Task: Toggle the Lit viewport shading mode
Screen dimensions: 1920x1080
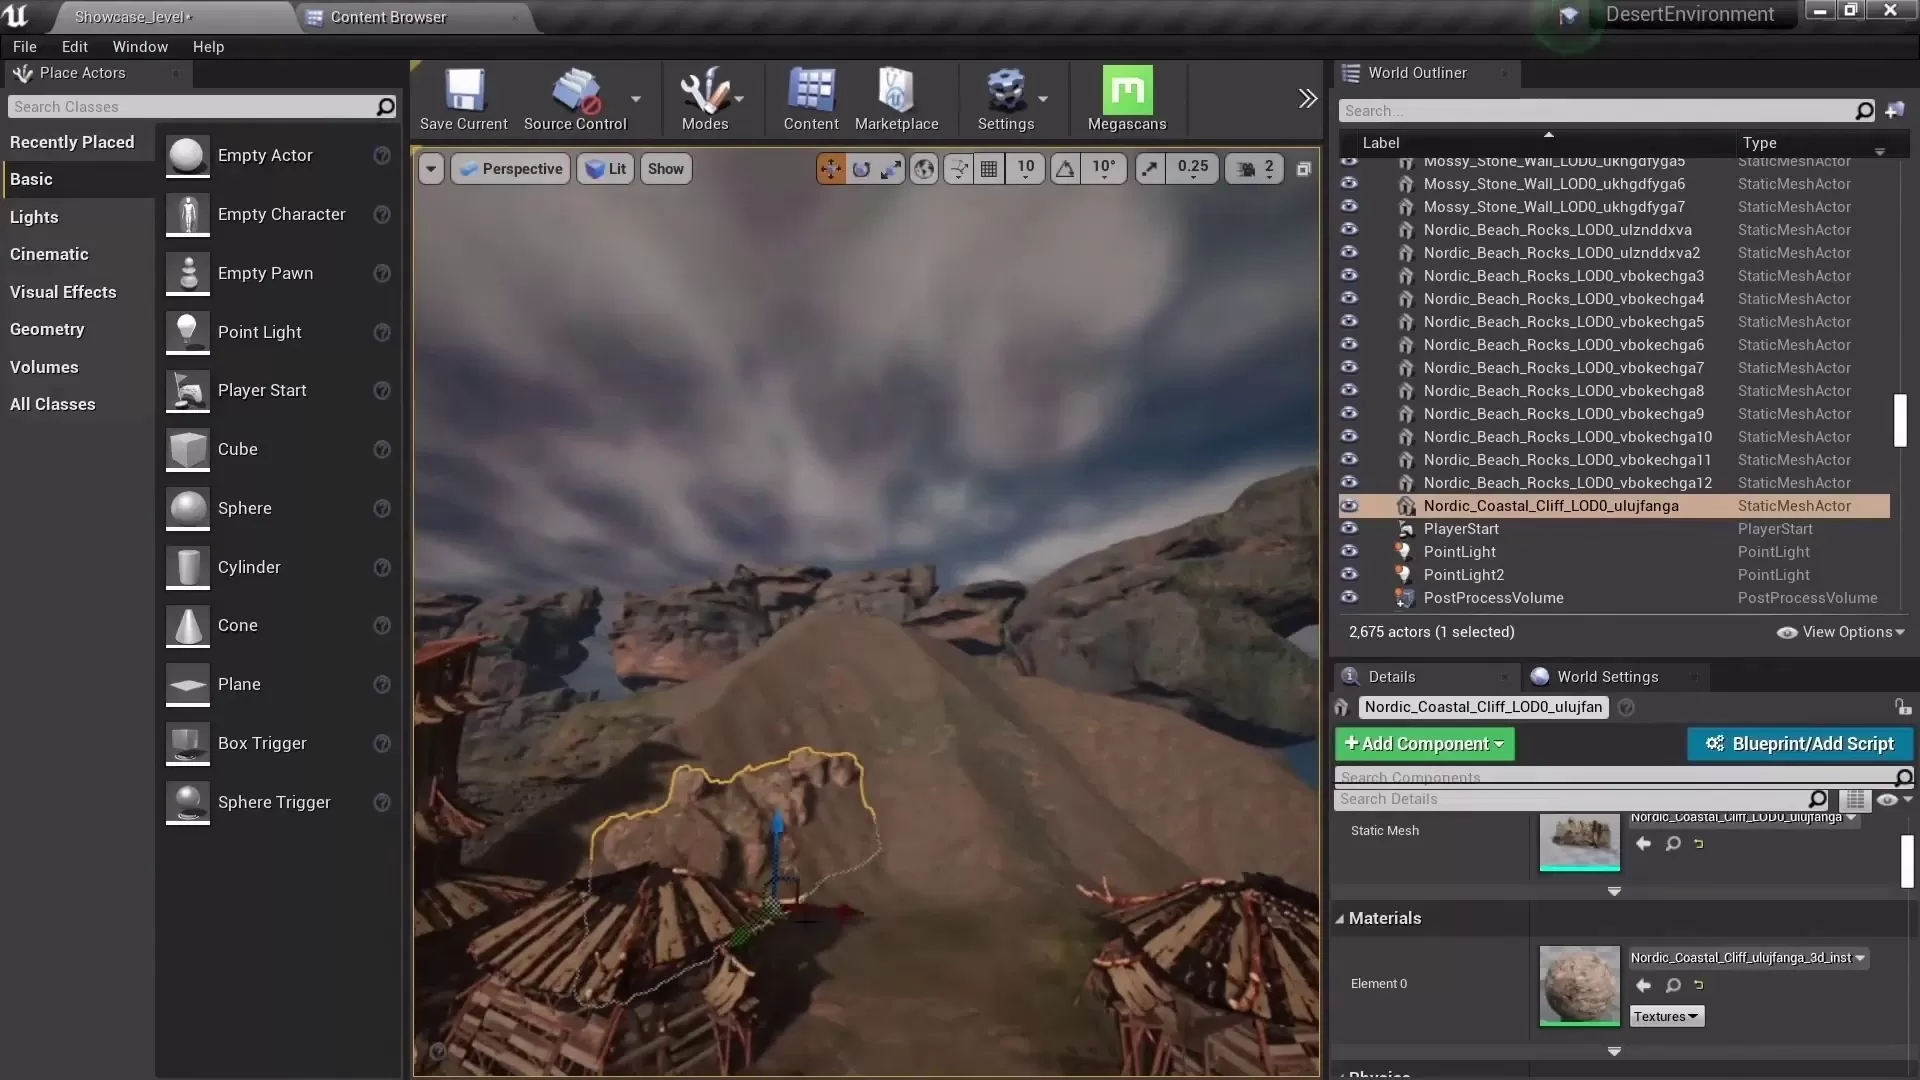Action: point(605,168)
